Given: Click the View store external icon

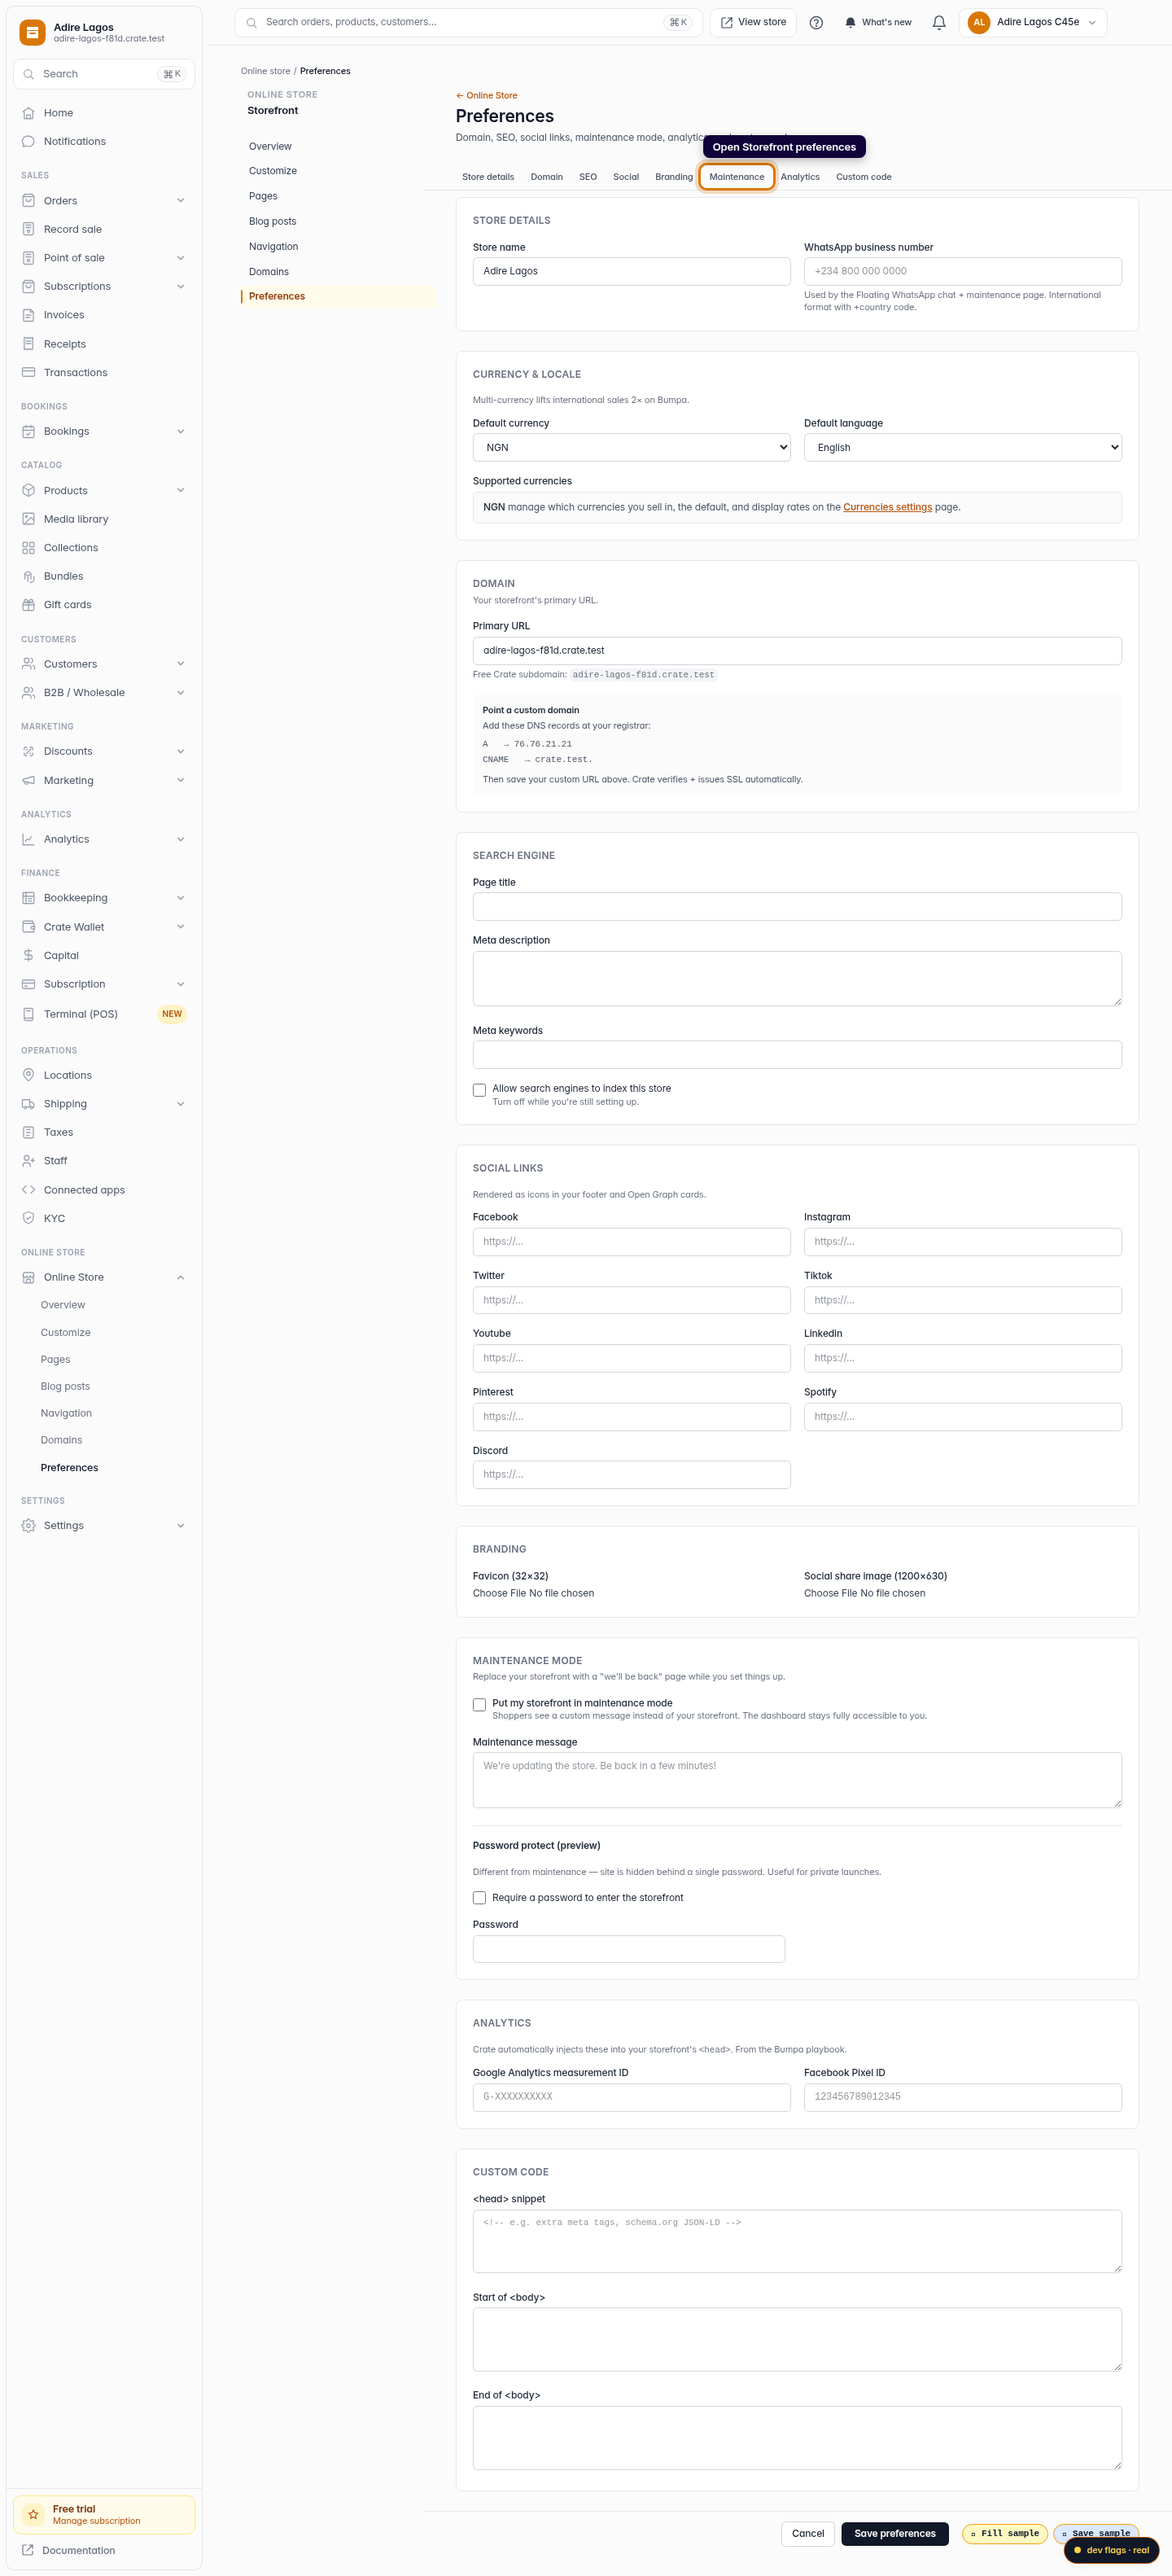Looking at the screenshot, I should (727, 22).
